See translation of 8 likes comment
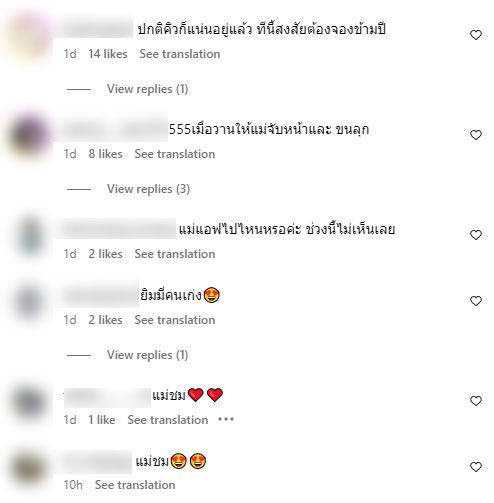This screenshot has height=503, width=494. [175, 154]
